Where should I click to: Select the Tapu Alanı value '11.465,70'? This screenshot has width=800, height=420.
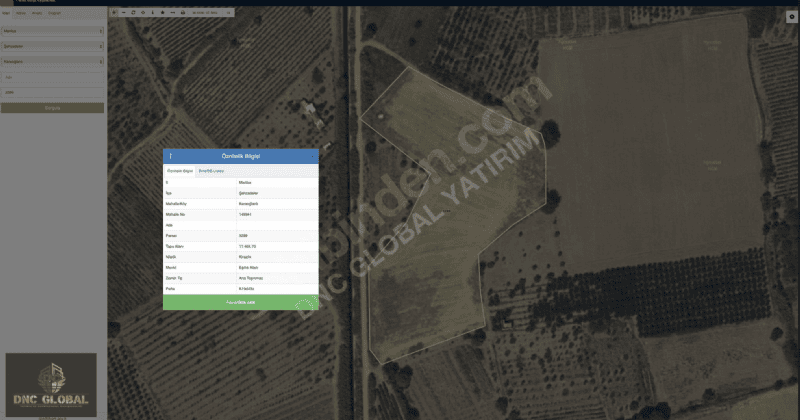tap(247, 246)
